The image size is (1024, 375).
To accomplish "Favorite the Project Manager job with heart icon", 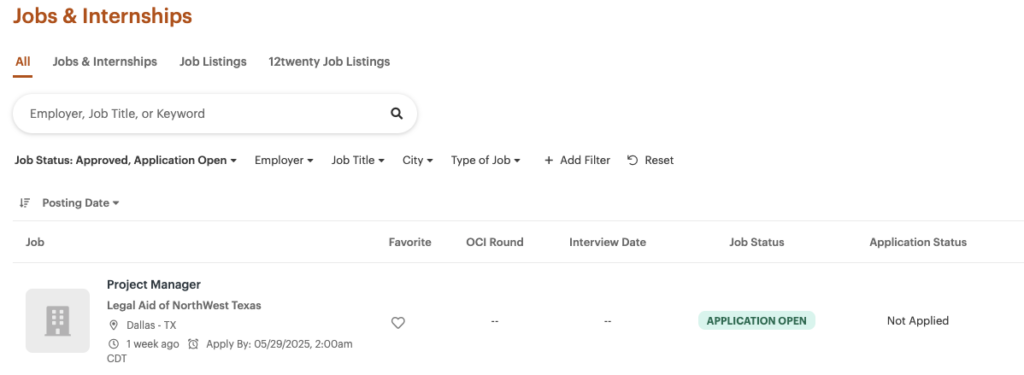I will (x=398, y=323).
